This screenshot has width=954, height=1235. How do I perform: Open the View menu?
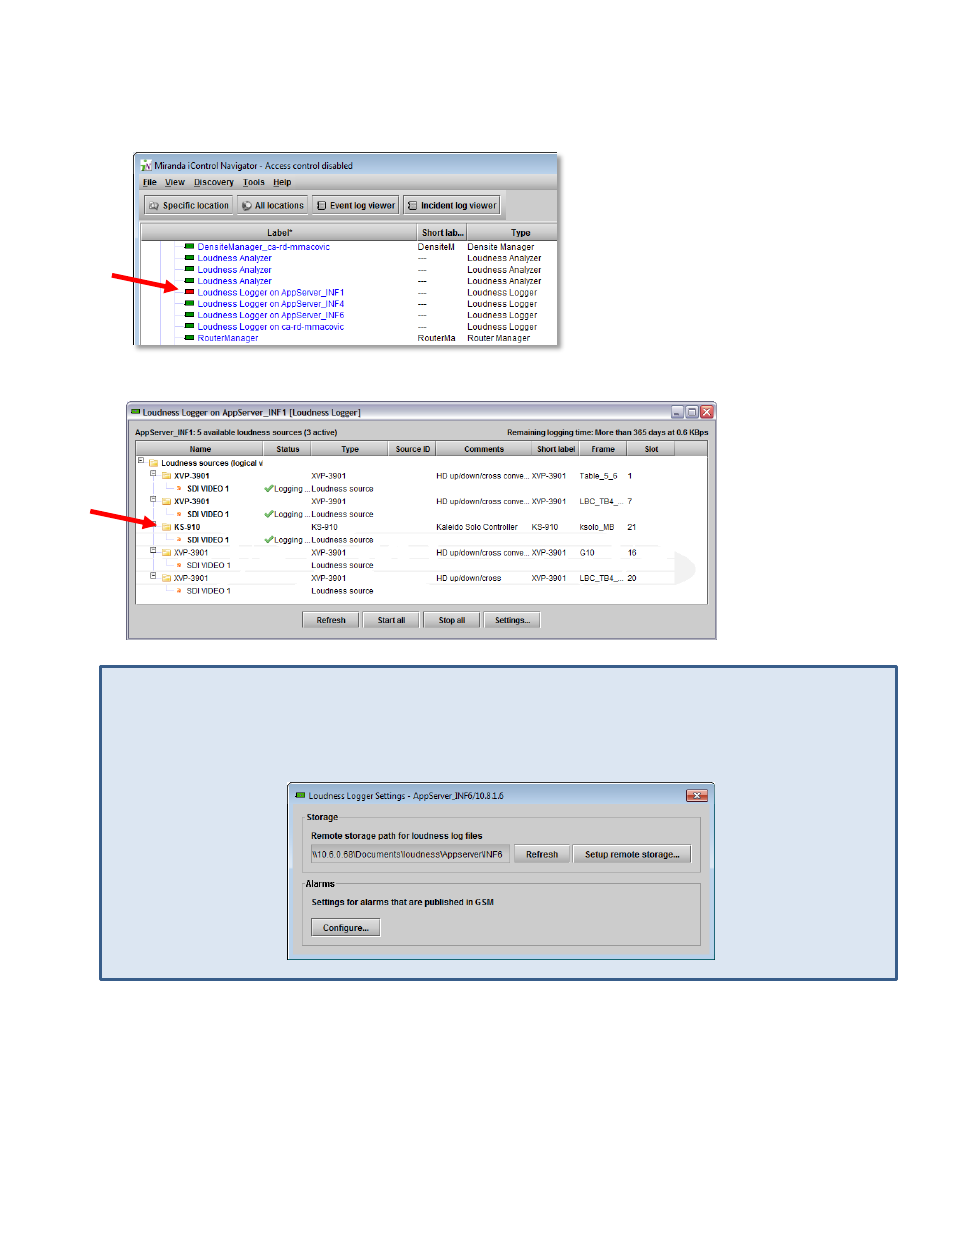pyautogui.click(x=175, y=182)
